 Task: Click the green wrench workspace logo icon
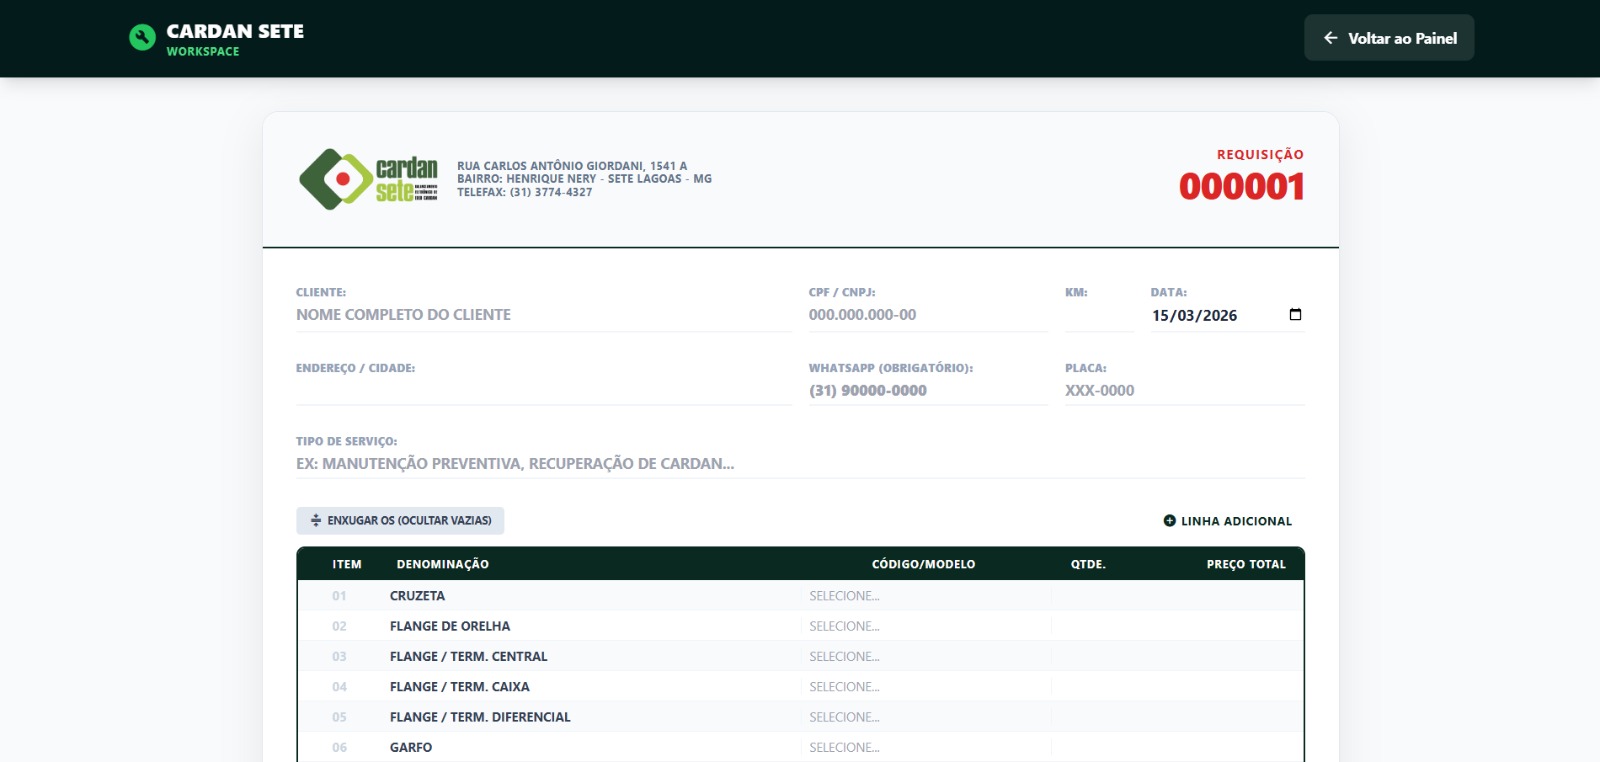tap(142, 38)
